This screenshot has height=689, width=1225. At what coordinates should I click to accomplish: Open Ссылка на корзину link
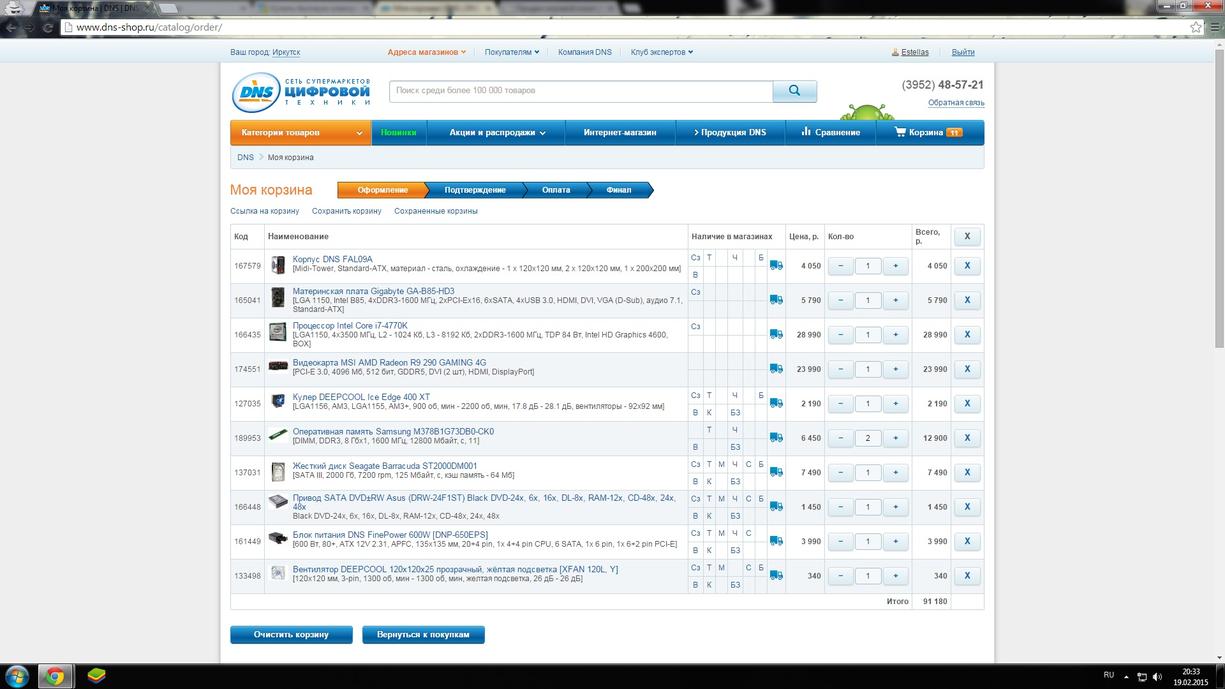click(265, 211)
